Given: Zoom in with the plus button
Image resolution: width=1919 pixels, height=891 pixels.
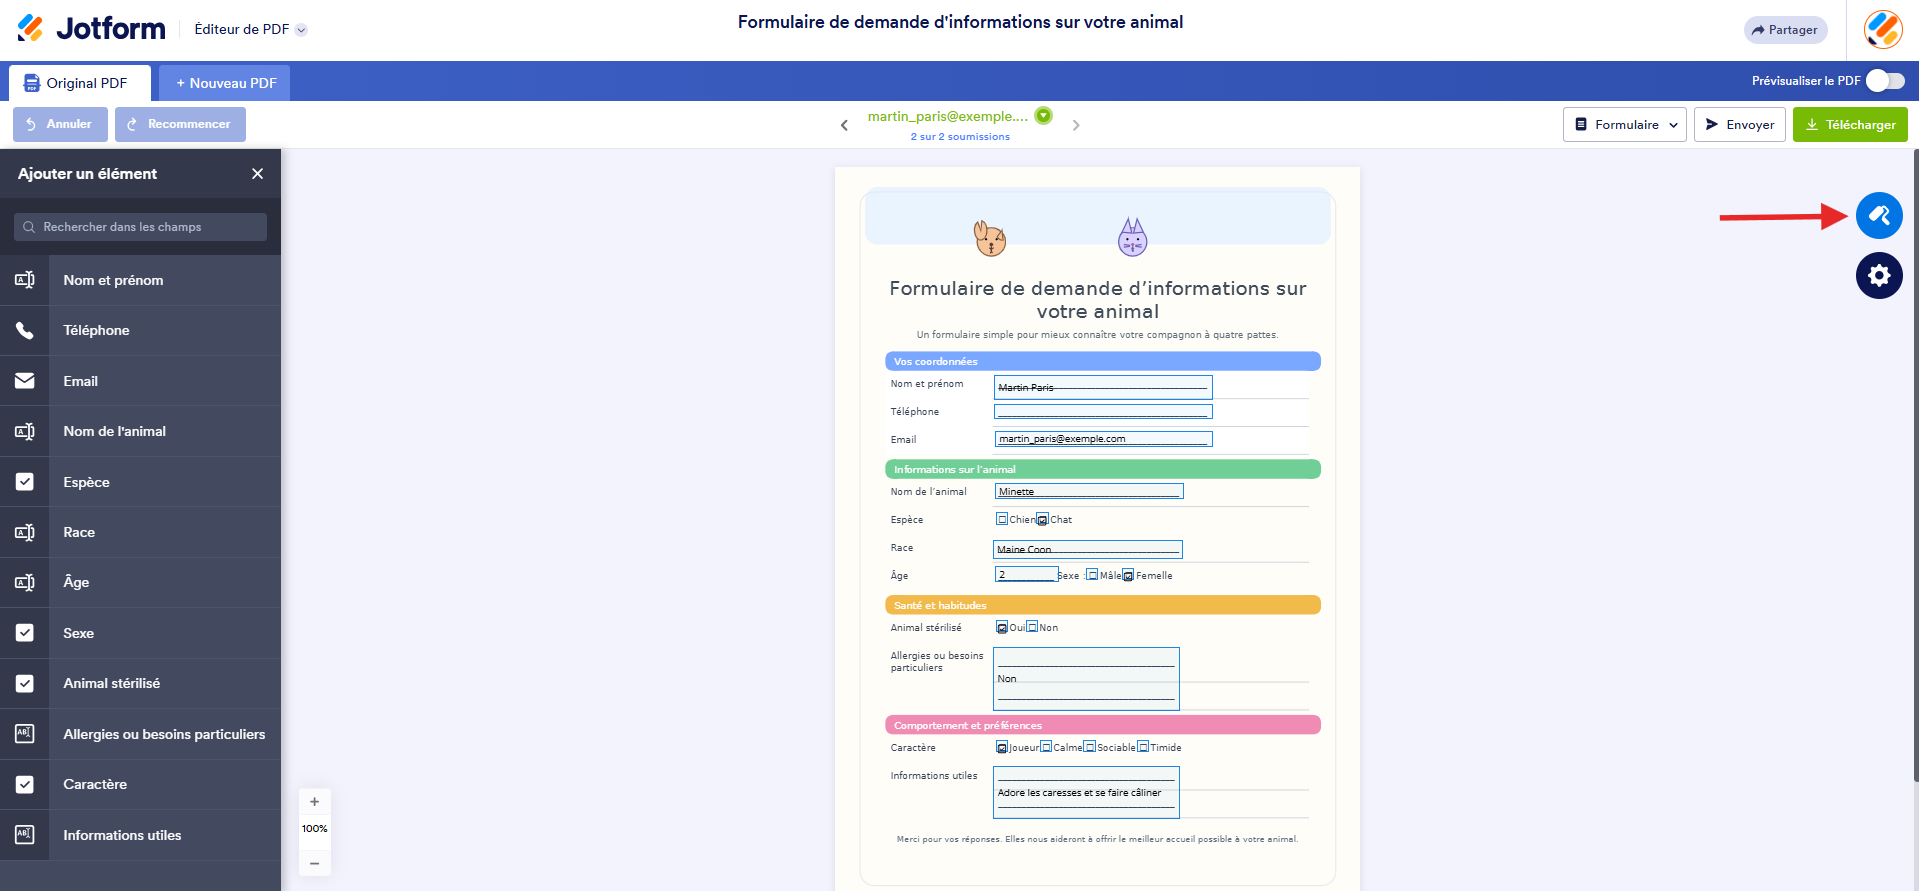Looking at the screenshot, I should 314,802.
